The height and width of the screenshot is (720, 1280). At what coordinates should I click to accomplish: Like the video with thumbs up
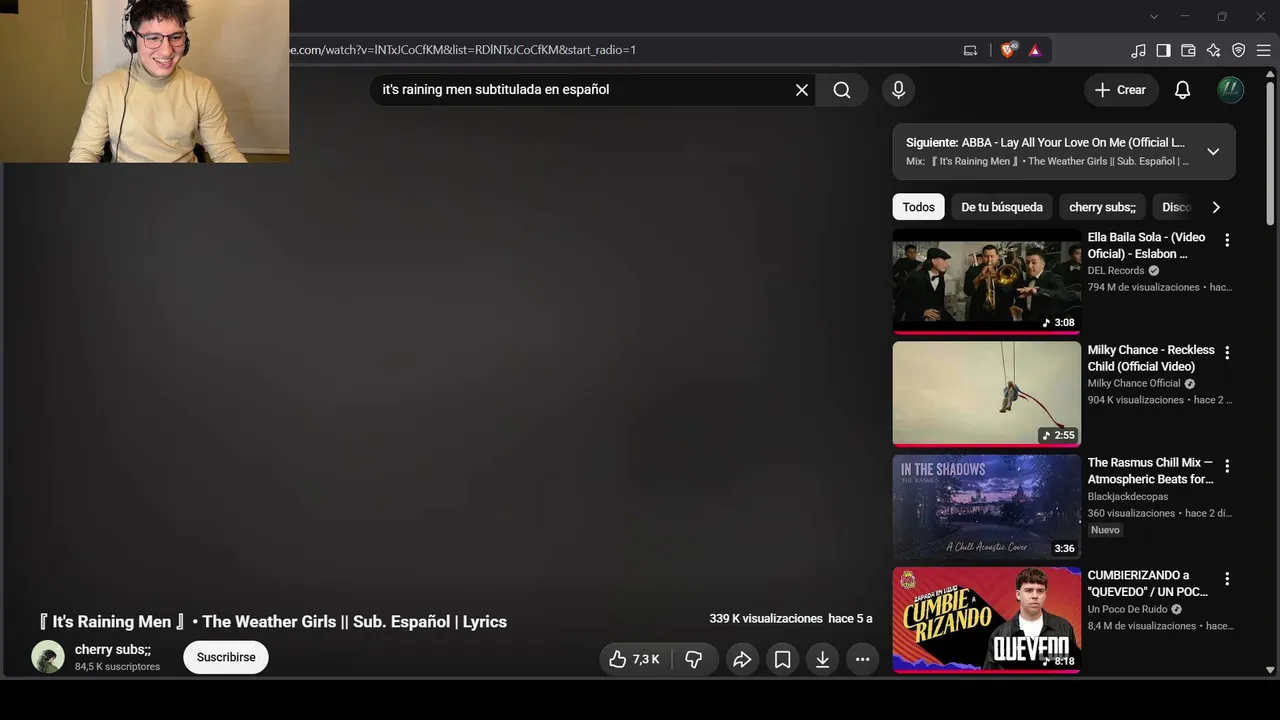pos(635,659)
